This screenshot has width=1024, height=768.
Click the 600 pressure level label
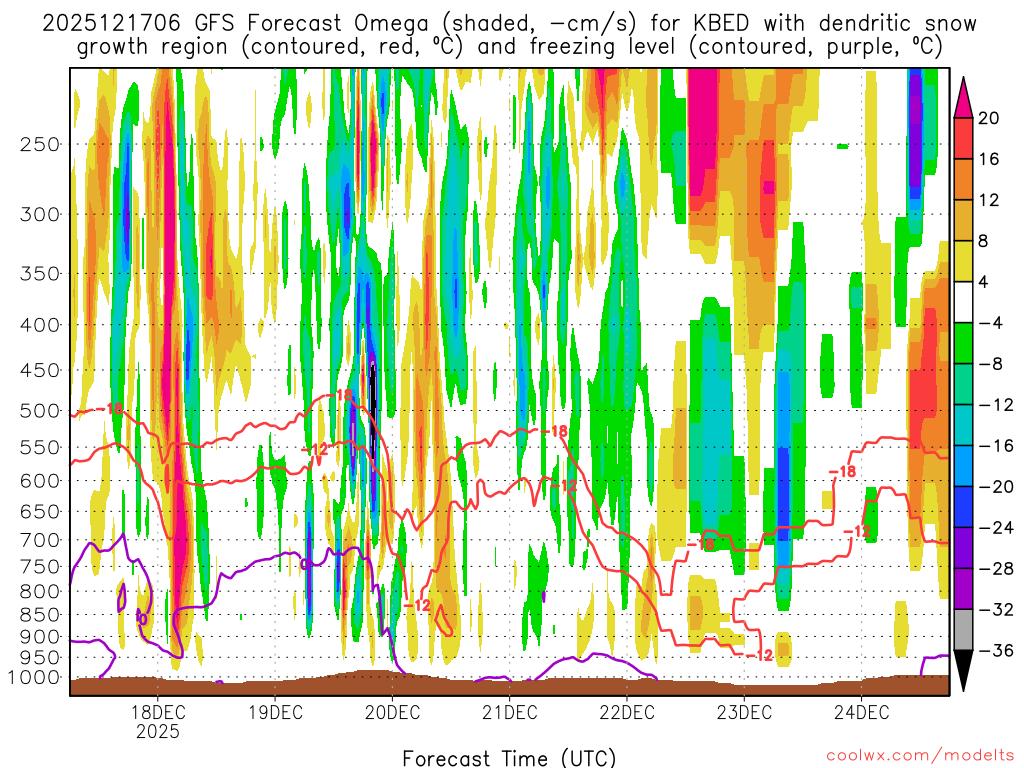(40, 481)
